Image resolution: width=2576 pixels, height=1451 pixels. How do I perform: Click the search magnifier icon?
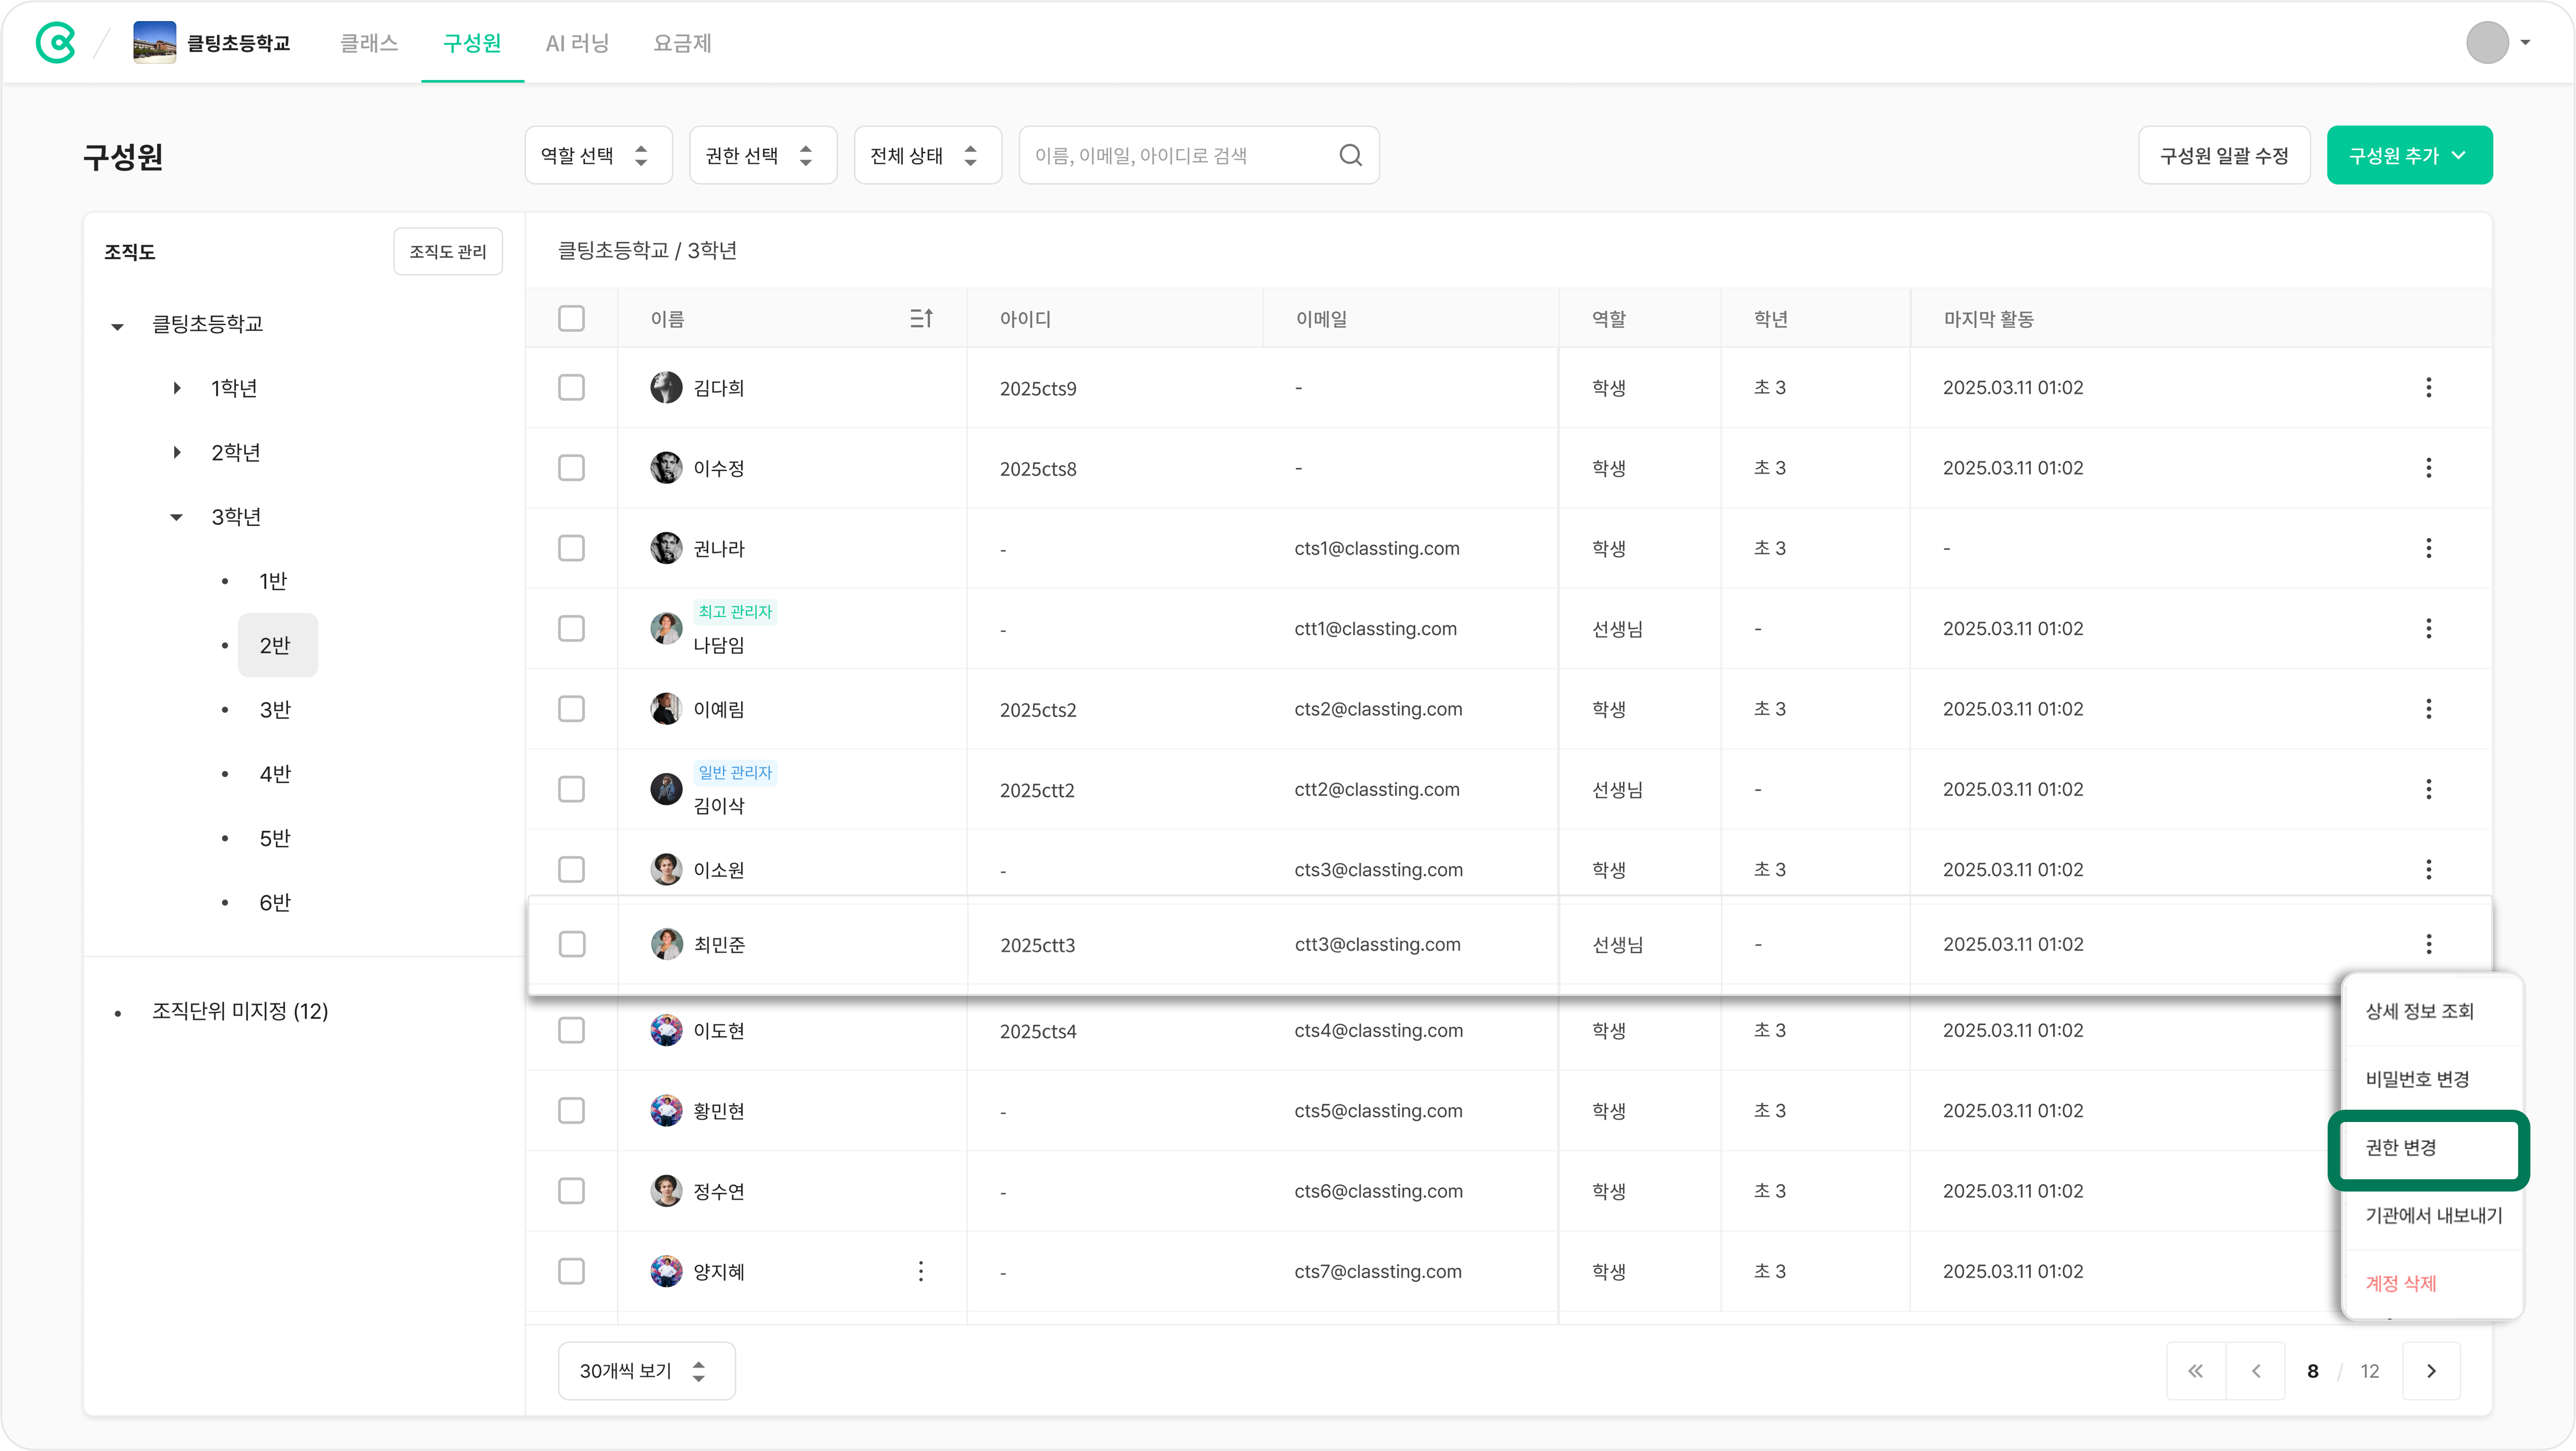pos(1350,155)
